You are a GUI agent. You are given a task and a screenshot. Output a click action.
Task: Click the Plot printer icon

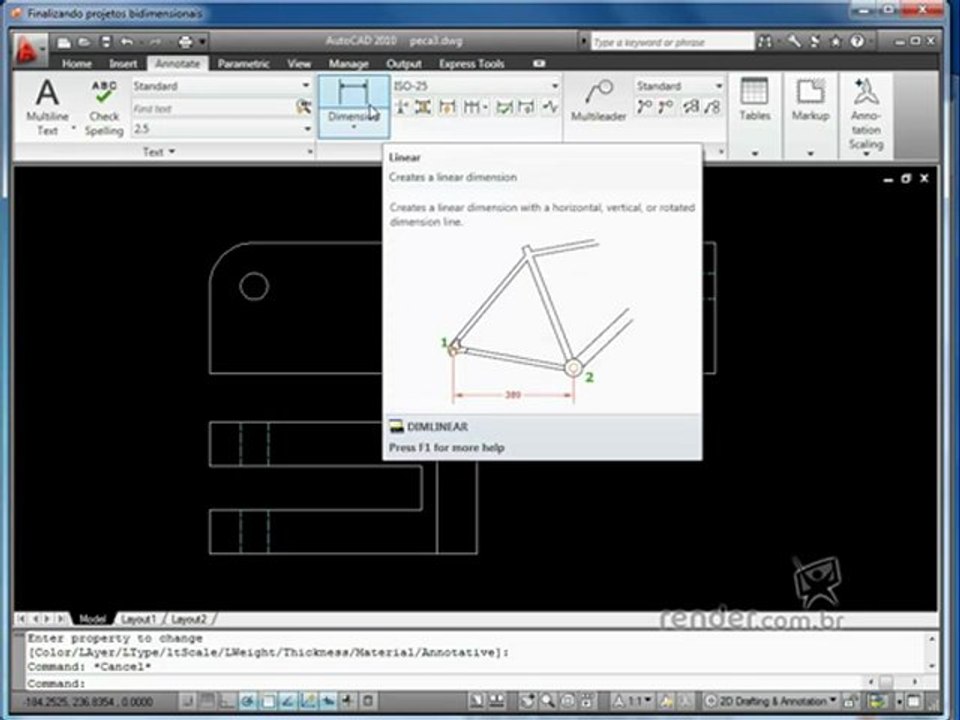[185, 42]
